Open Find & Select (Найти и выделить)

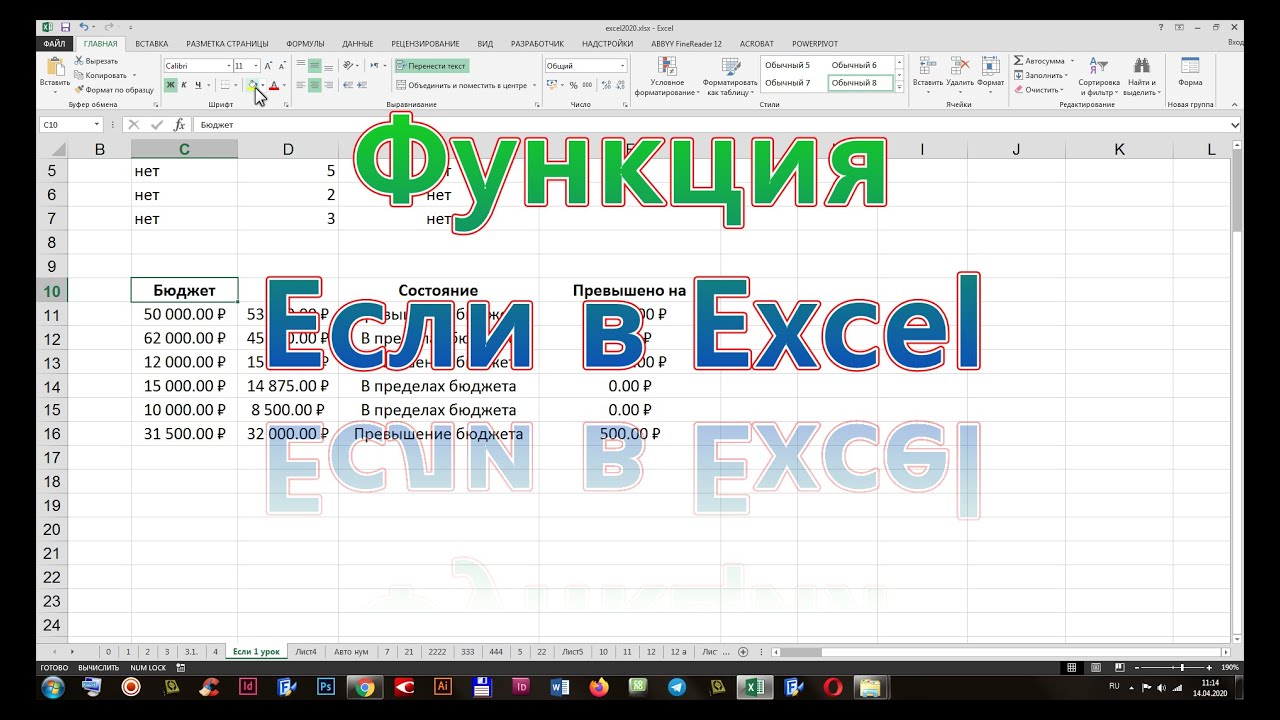tap(1141, 77)
